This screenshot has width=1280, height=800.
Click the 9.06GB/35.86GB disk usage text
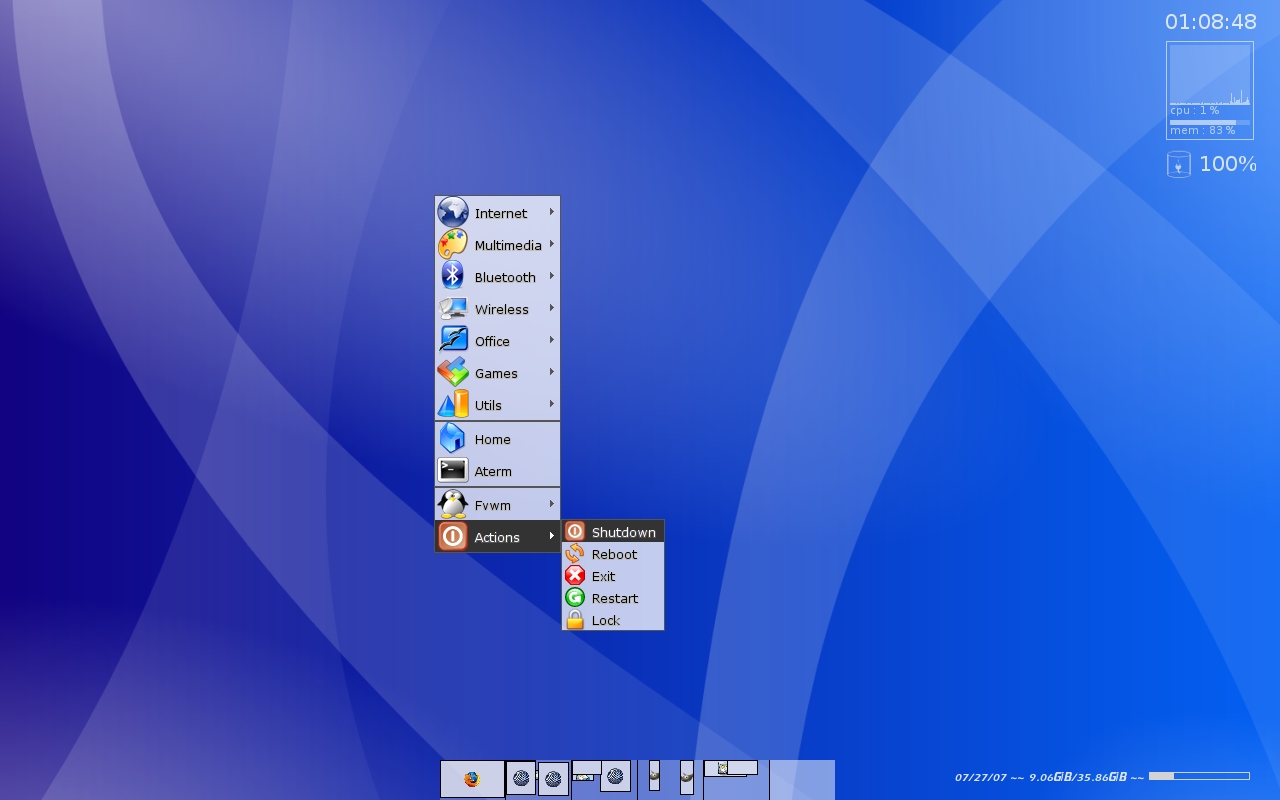coord(1078,777)
